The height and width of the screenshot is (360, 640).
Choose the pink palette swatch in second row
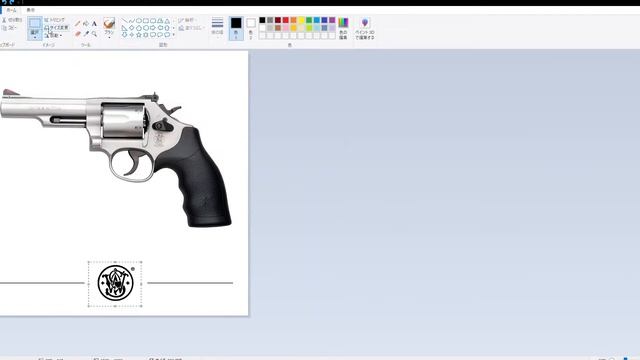[286, 28]
